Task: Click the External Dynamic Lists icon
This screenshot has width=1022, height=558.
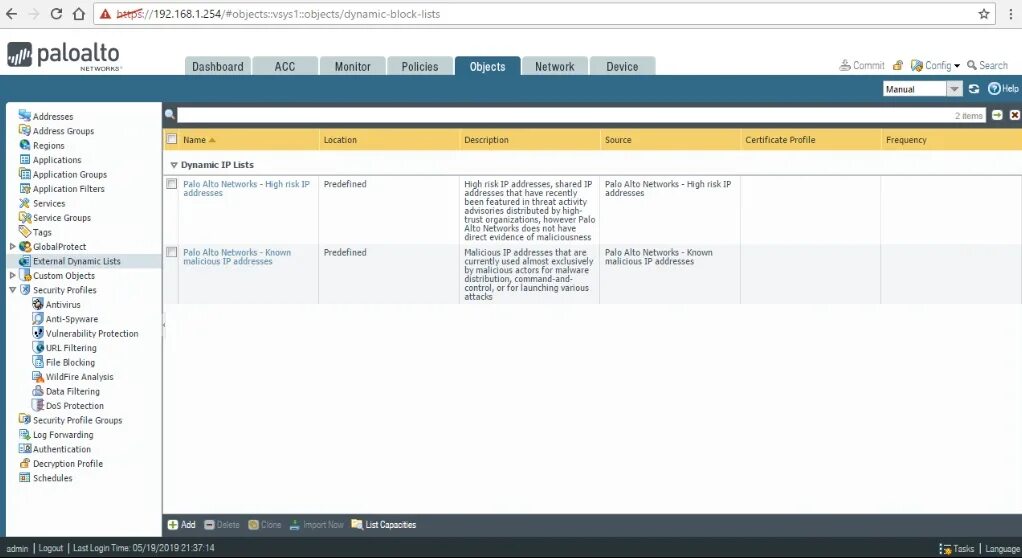Action: [x=25, y=261]
